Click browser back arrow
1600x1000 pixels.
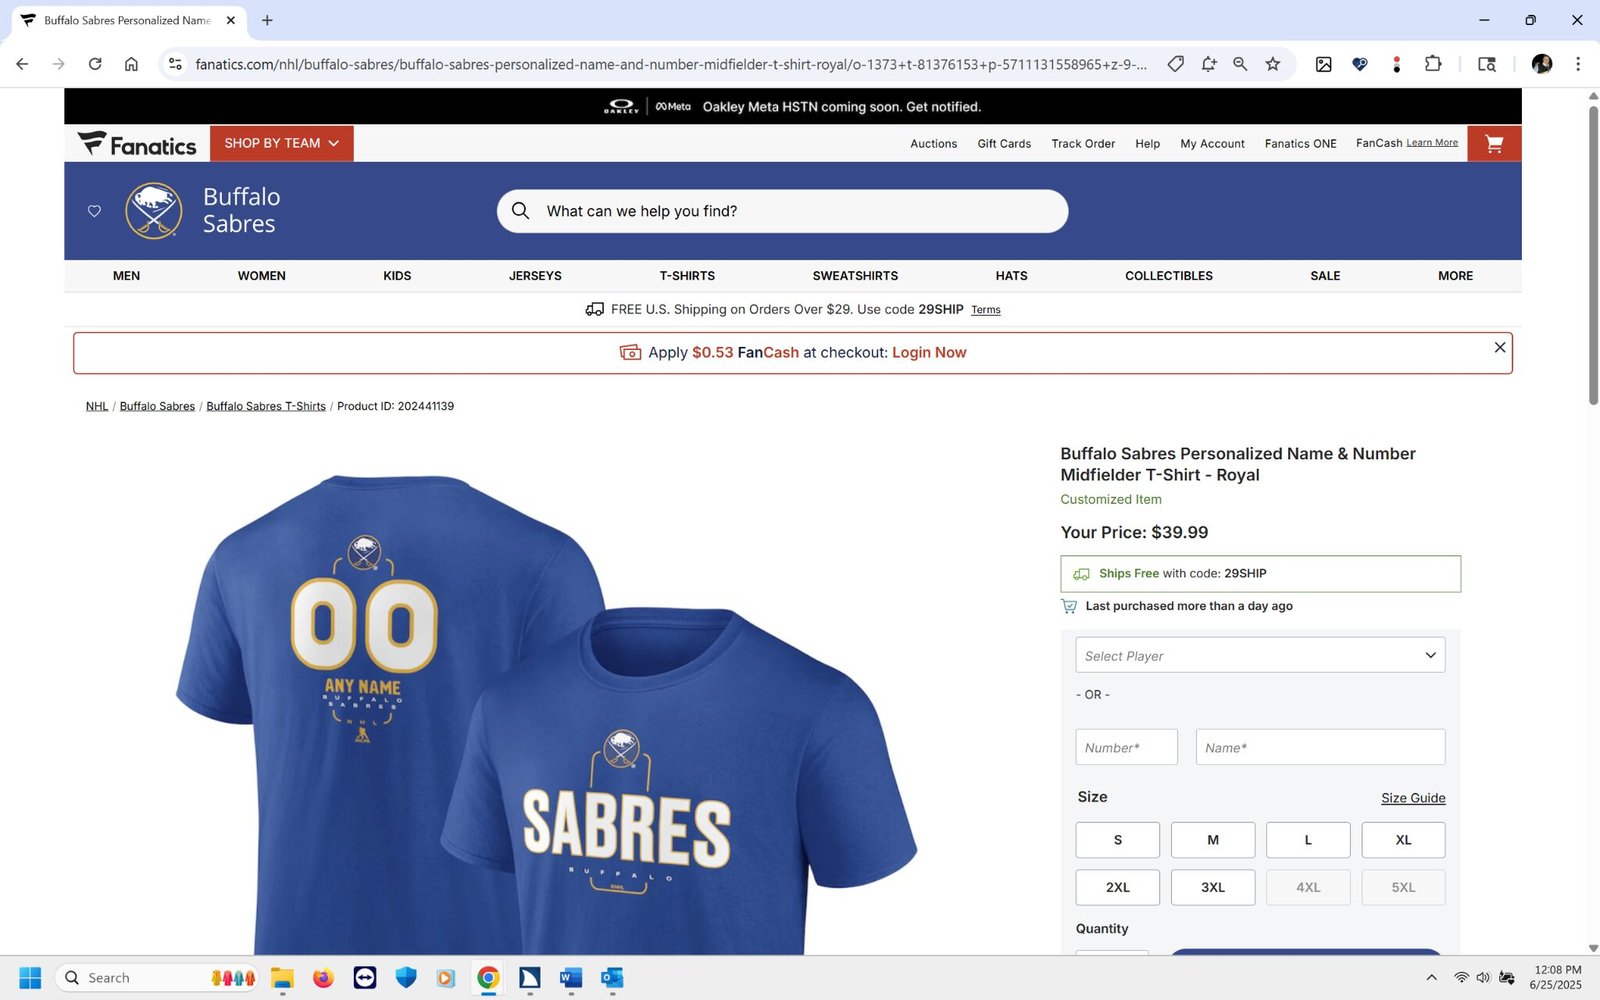point(22,64)
